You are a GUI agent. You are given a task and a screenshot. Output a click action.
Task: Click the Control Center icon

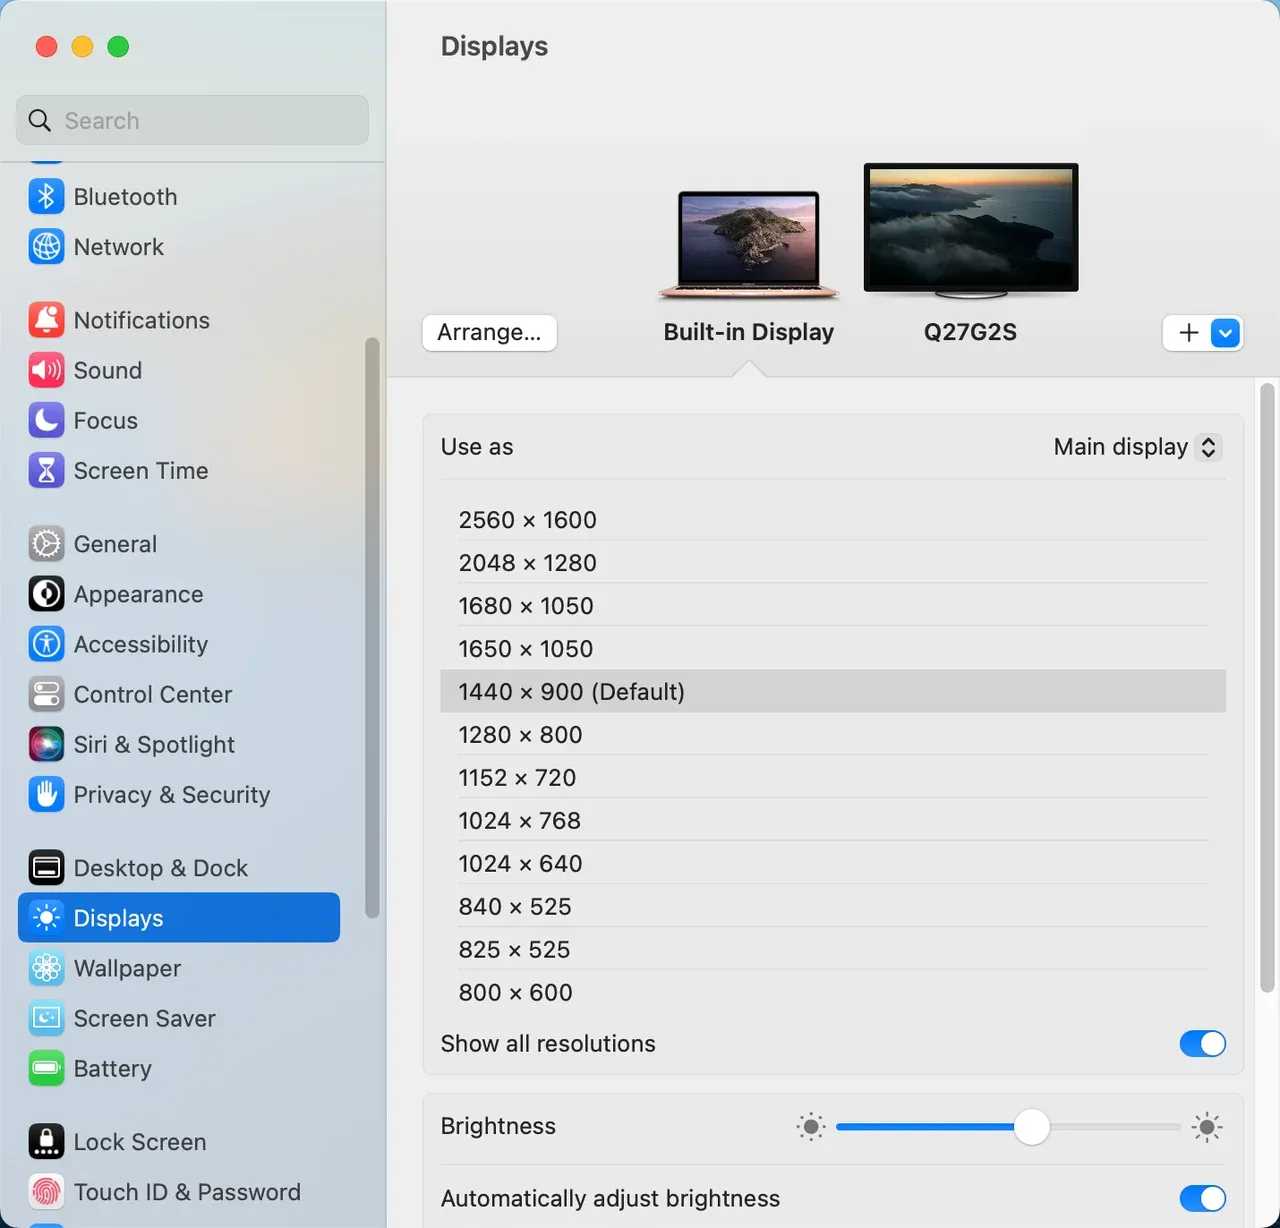(46, 694)
